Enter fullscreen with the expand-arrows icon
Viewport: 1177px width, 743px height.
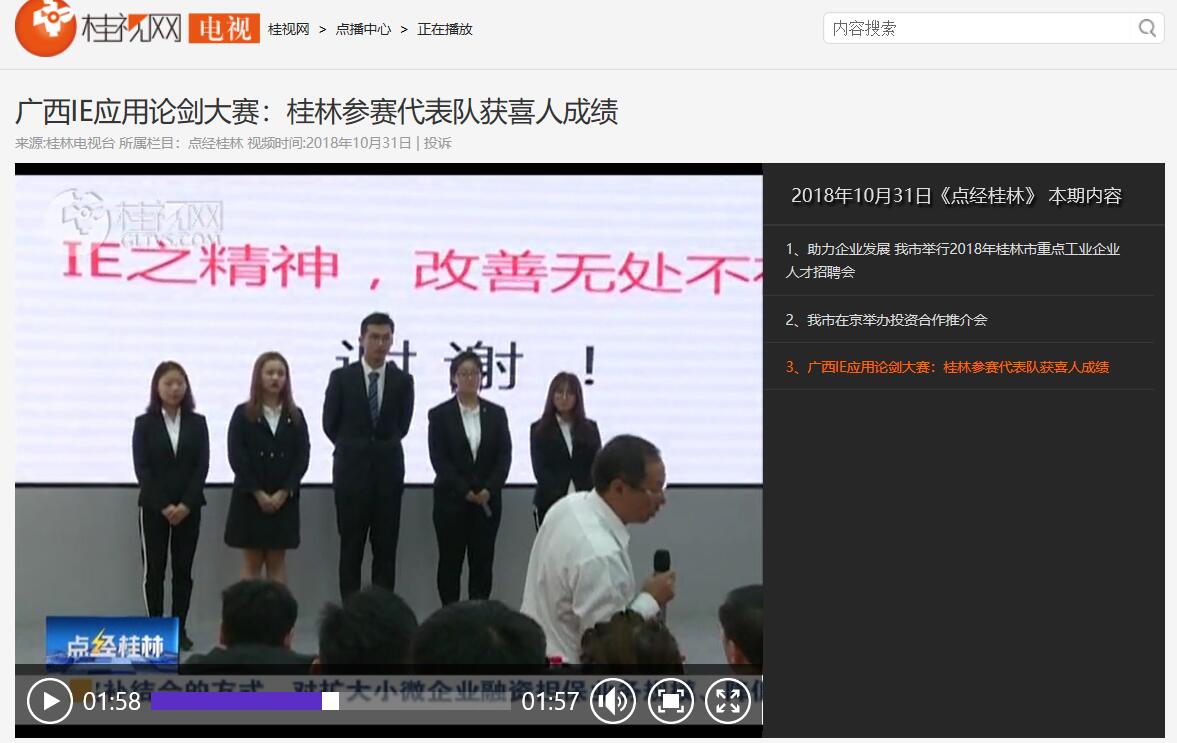coord(727,701)
